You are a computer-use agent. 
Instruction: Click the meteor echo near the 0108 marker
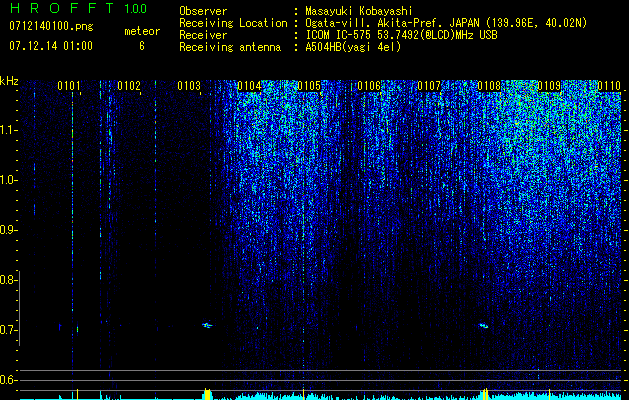pyautogui.click(x=484, y=325)
